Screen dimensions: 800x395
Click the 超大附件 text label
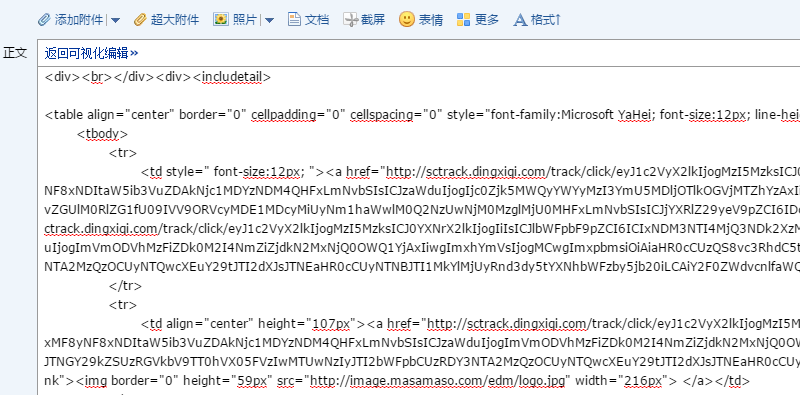(x=175, y=20)
